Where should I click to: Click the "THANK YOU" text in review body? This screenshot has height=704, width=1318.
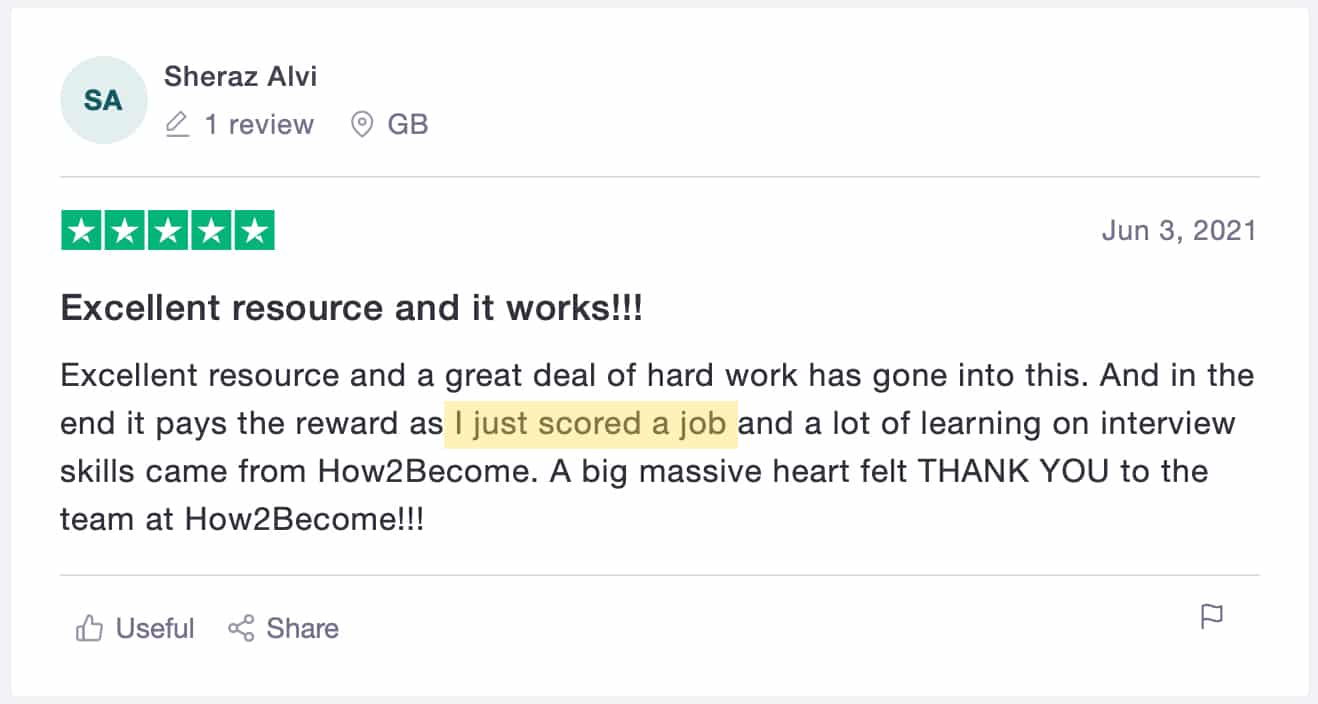tap(1013, 471)
